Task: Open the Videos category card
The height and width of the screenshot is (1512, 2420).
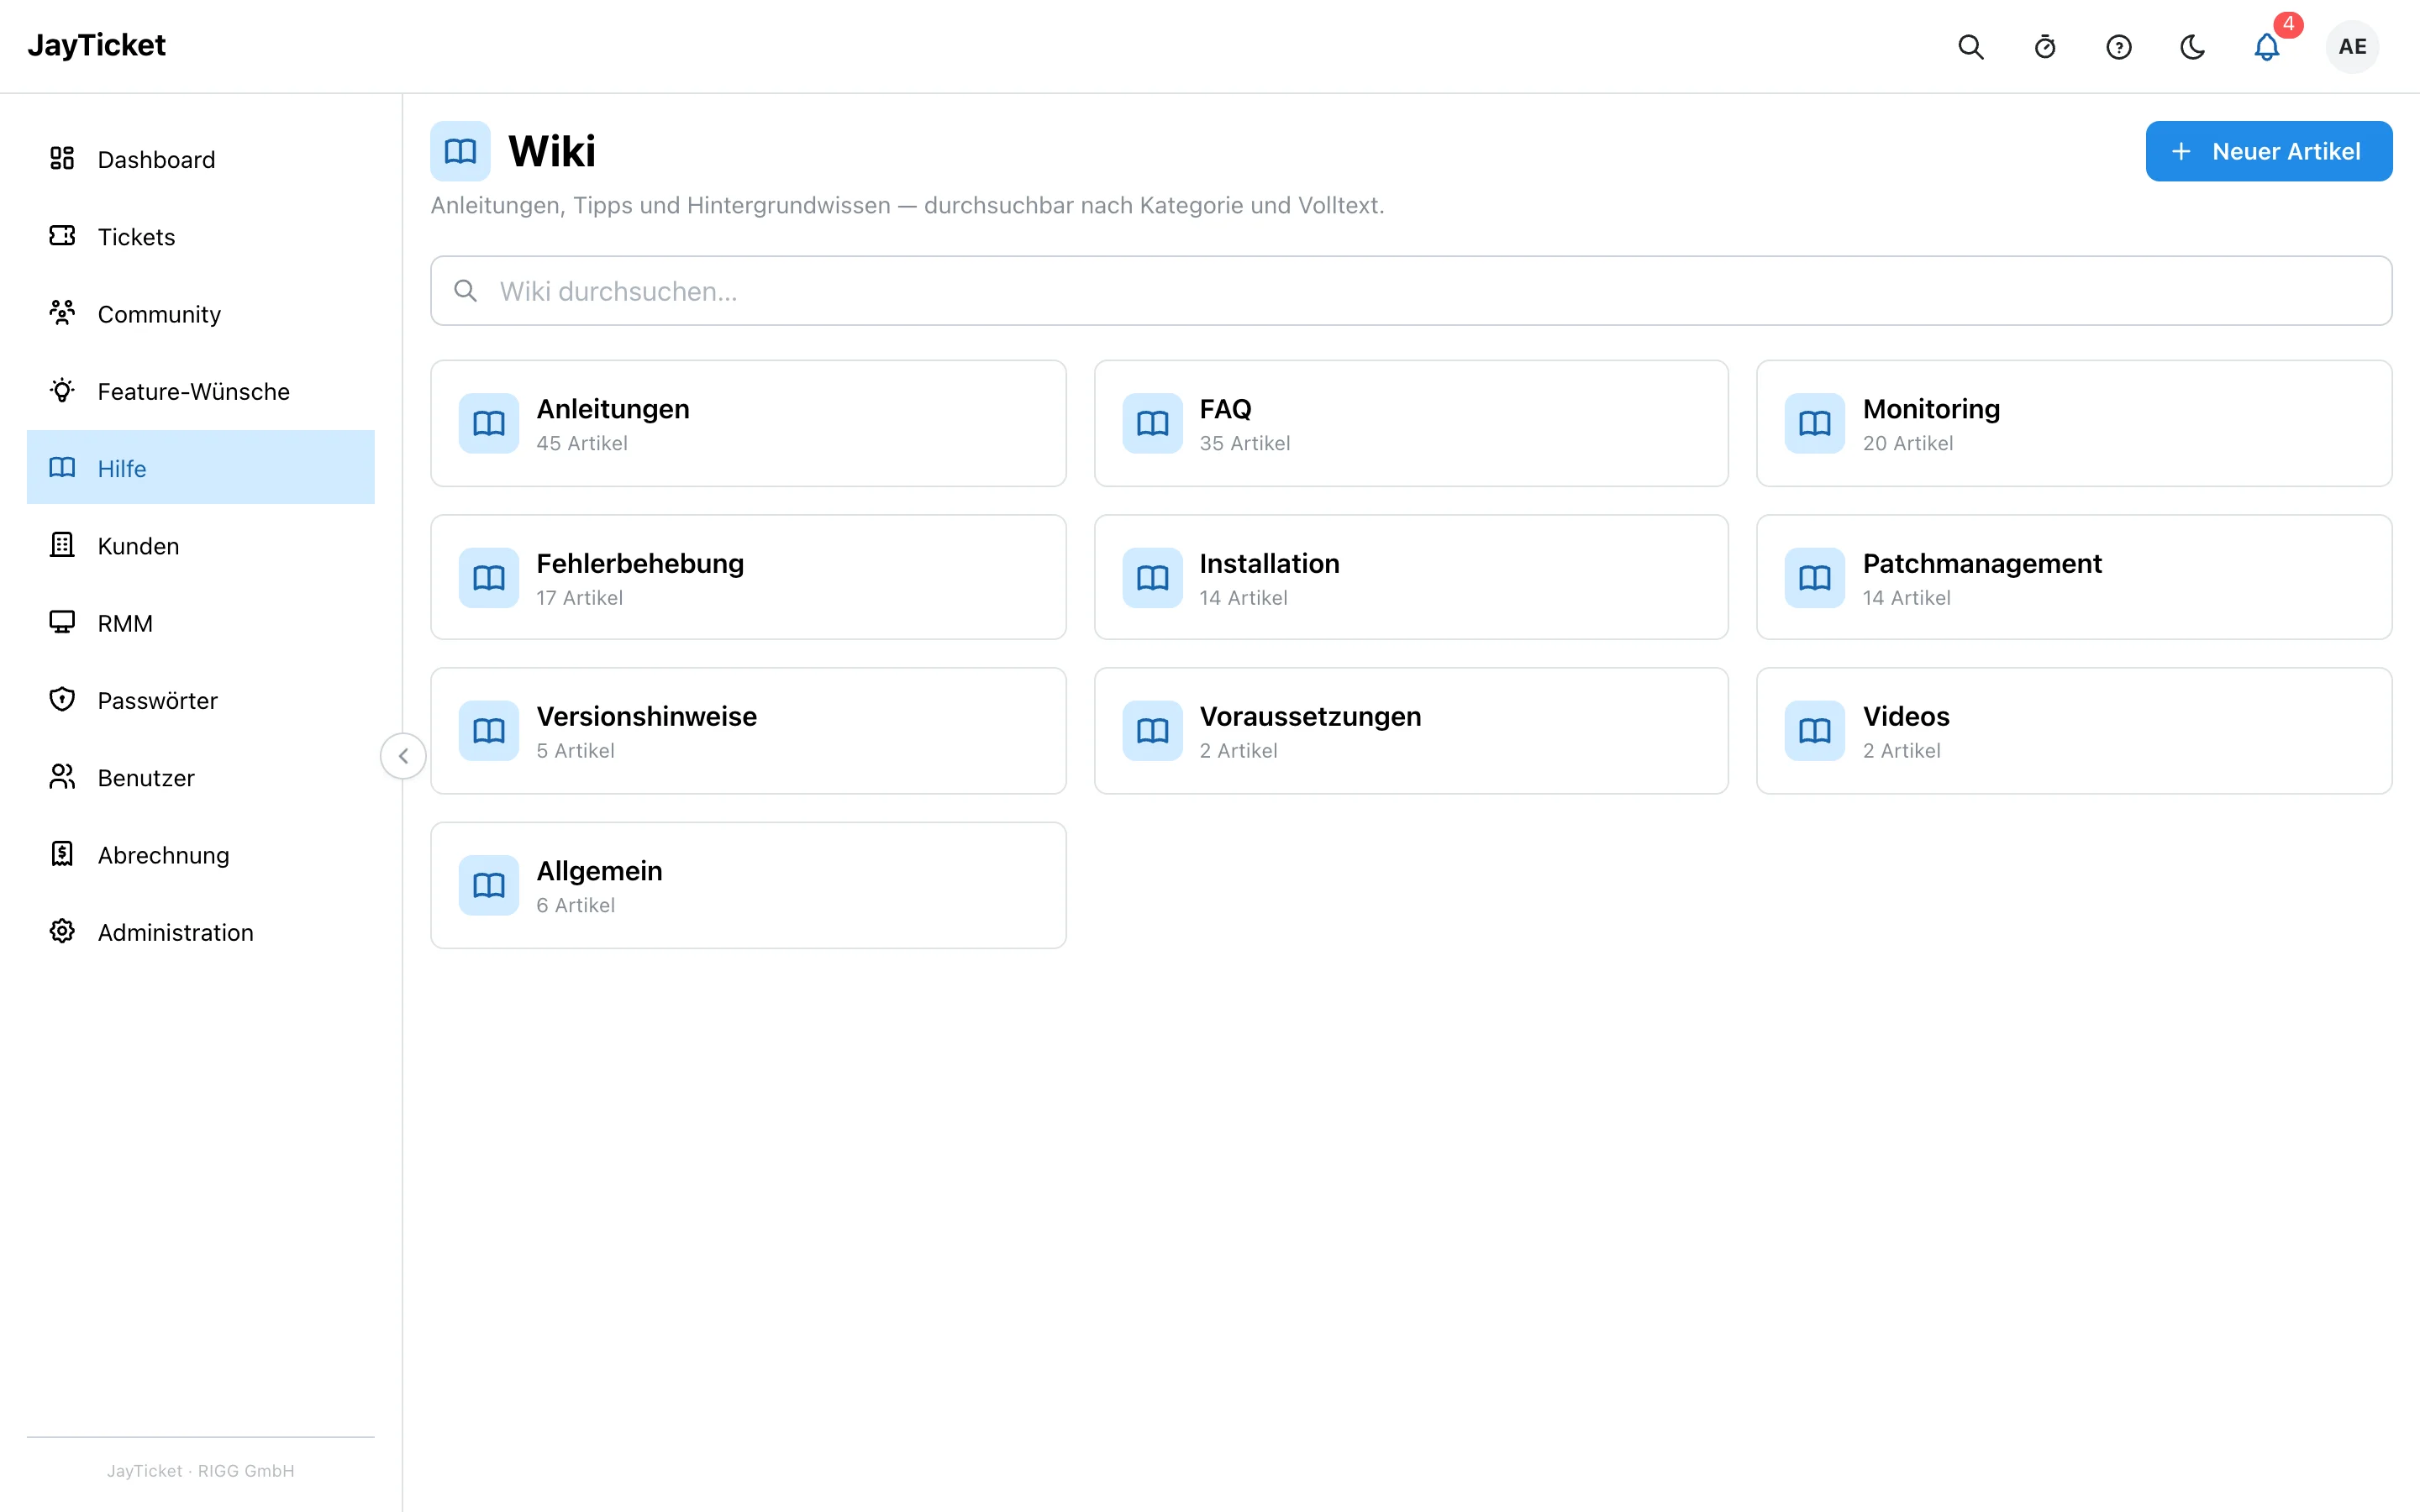Action: (x=2074, y=731)
